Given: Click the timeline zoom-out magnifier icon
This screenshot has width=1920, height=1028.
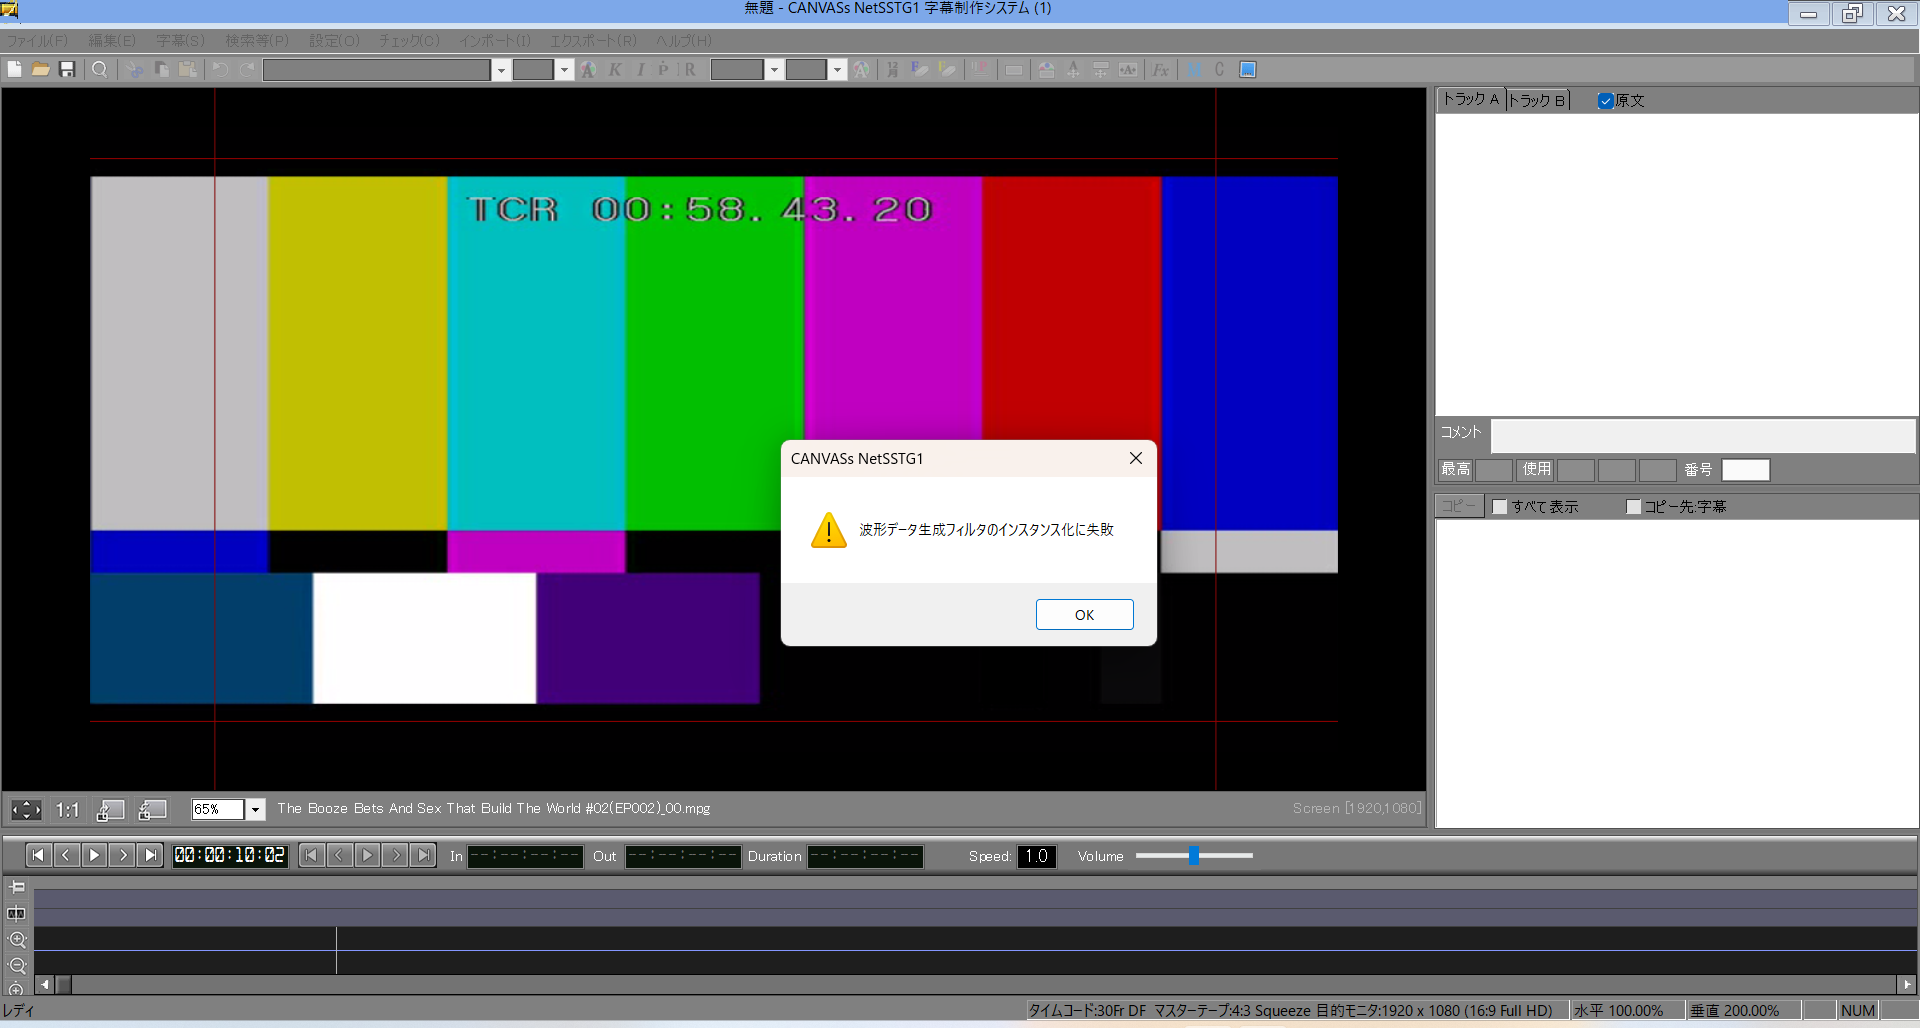Looking at the screenshot, I should tap(17, 966).
